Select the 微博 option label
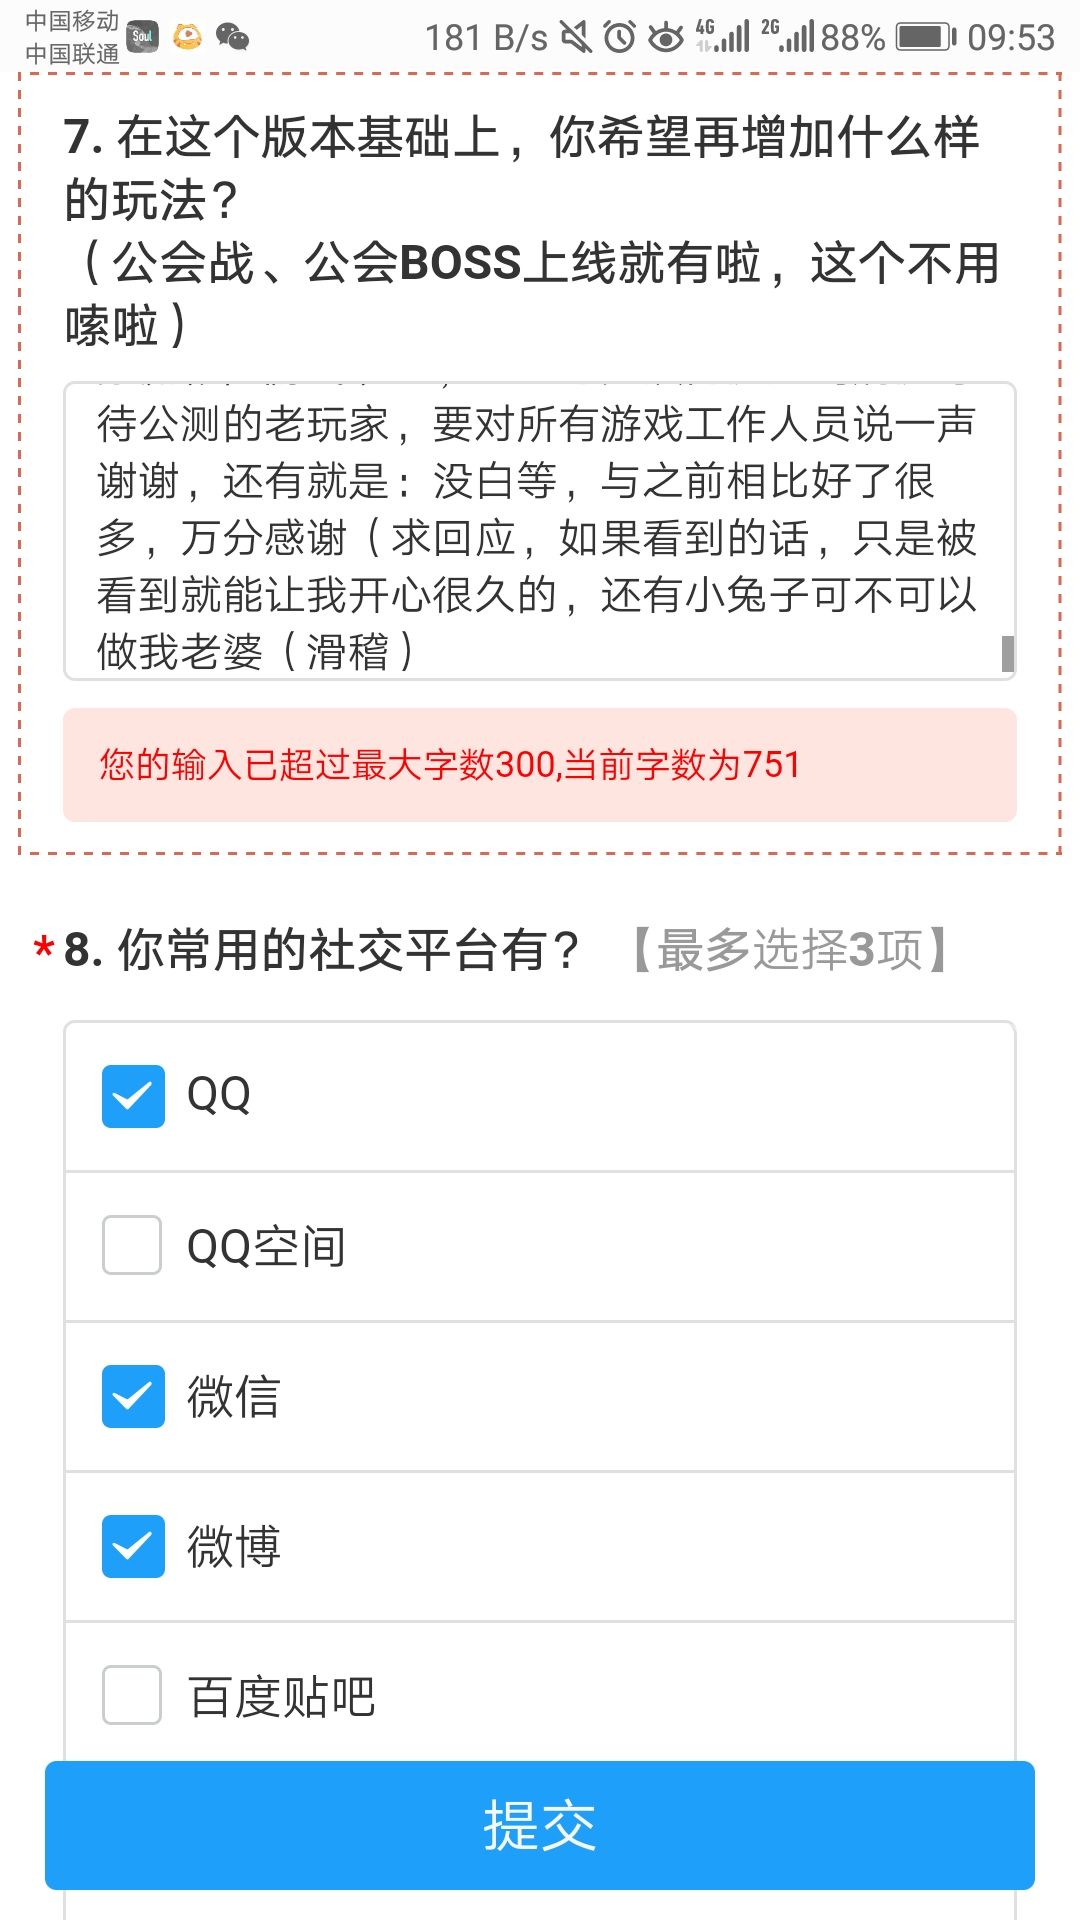 click(234, 1547)
